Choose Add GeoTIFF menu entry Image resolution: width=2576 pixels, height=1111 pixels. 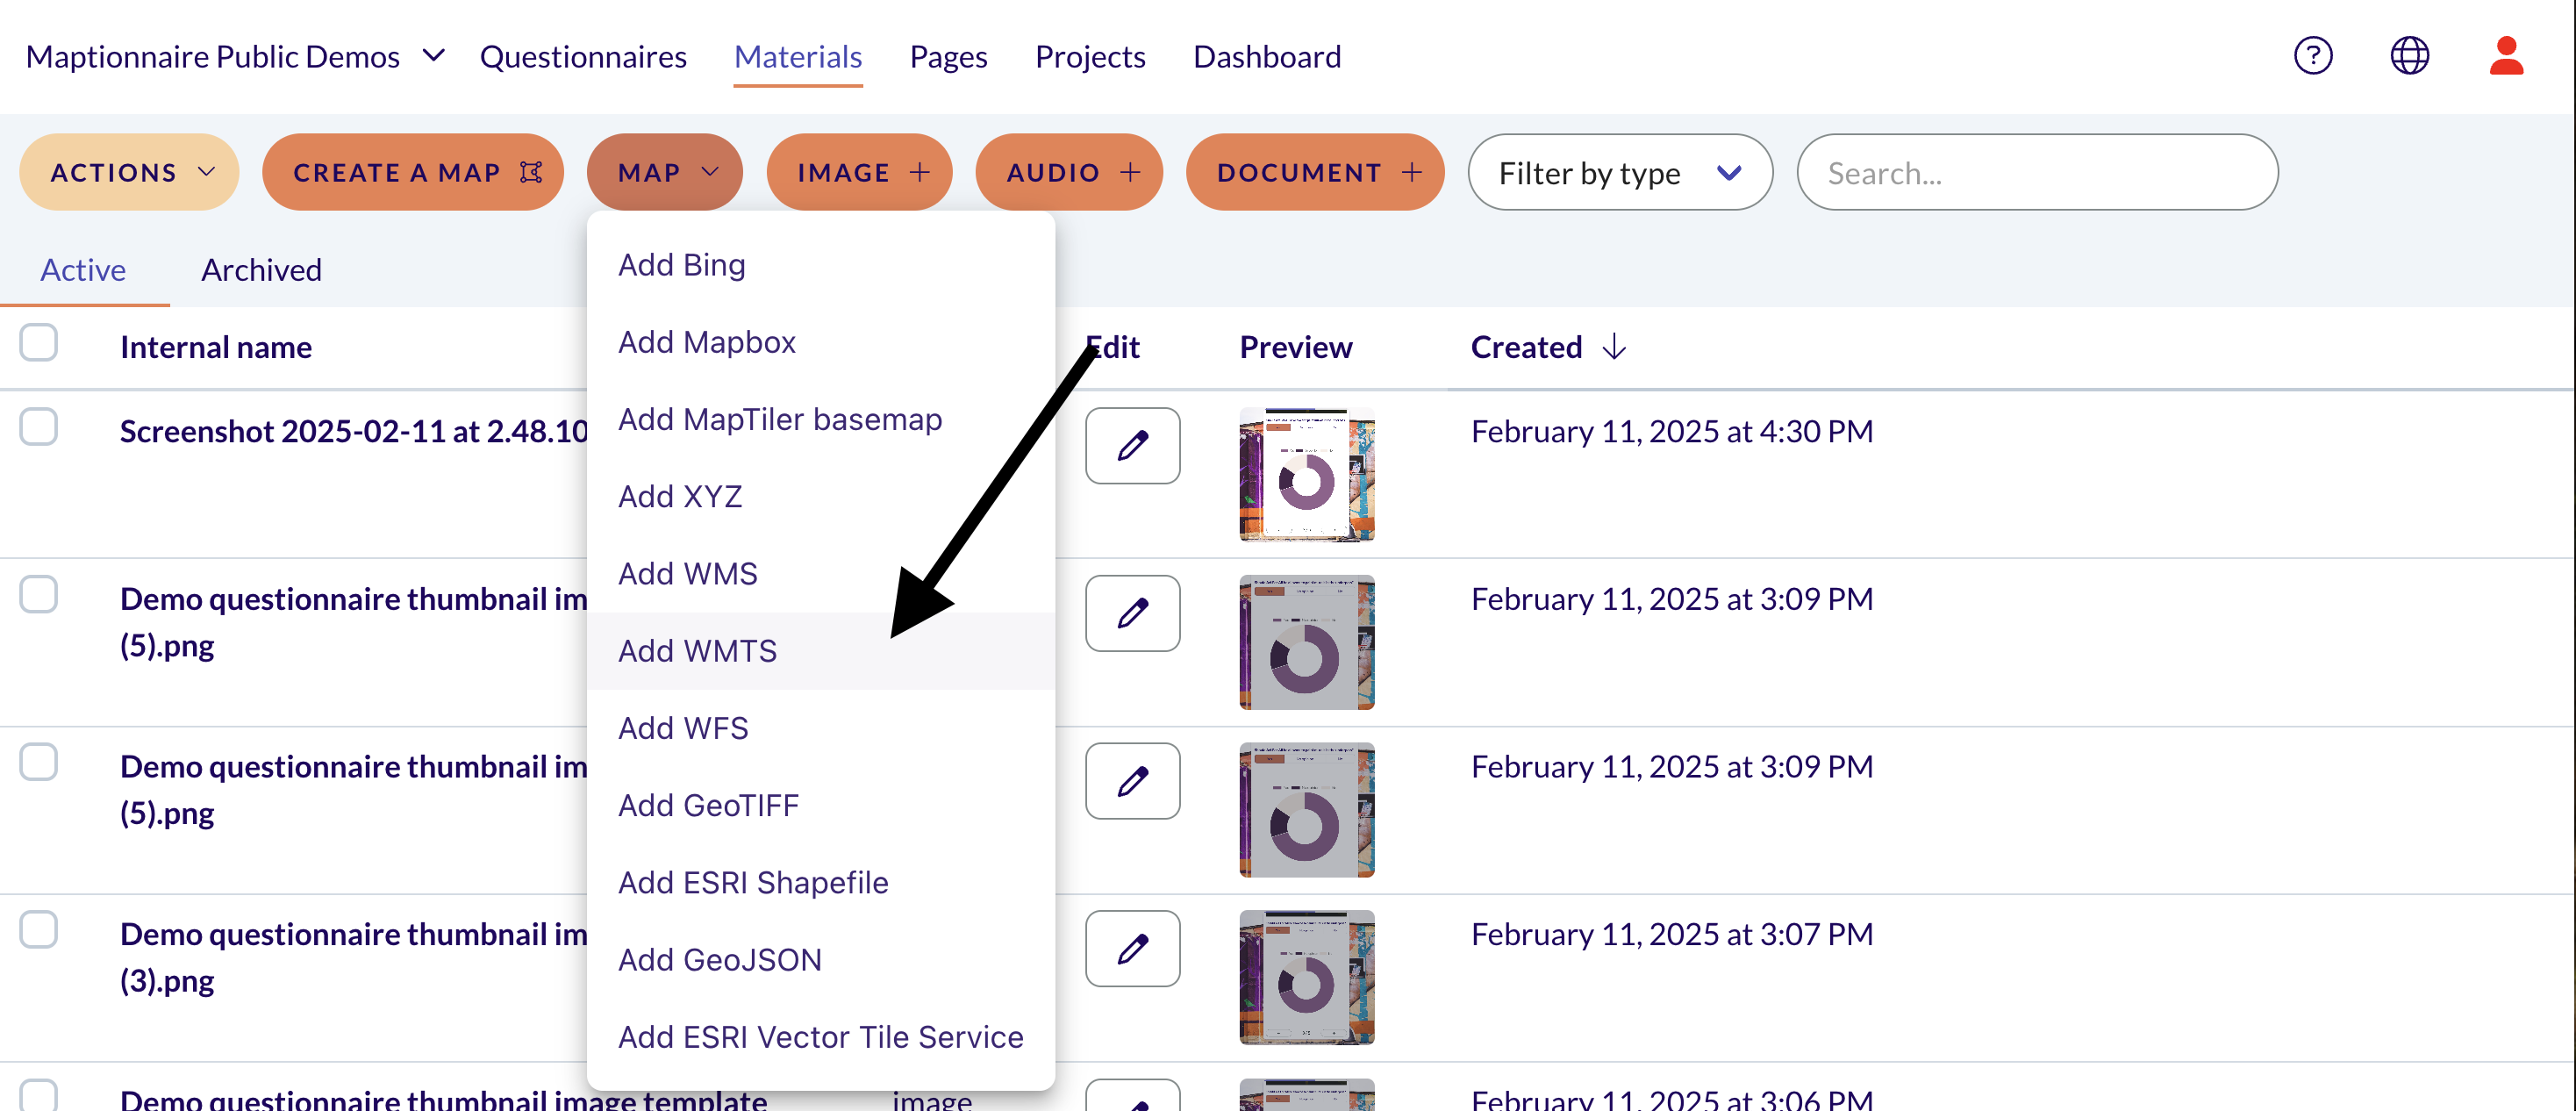(820, 805)
